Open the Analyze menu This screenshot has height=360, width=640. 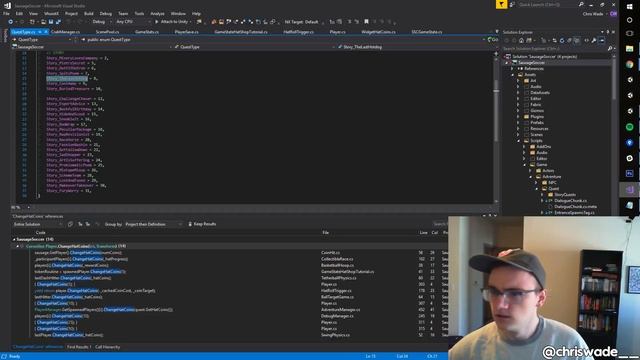click(157, 13)
